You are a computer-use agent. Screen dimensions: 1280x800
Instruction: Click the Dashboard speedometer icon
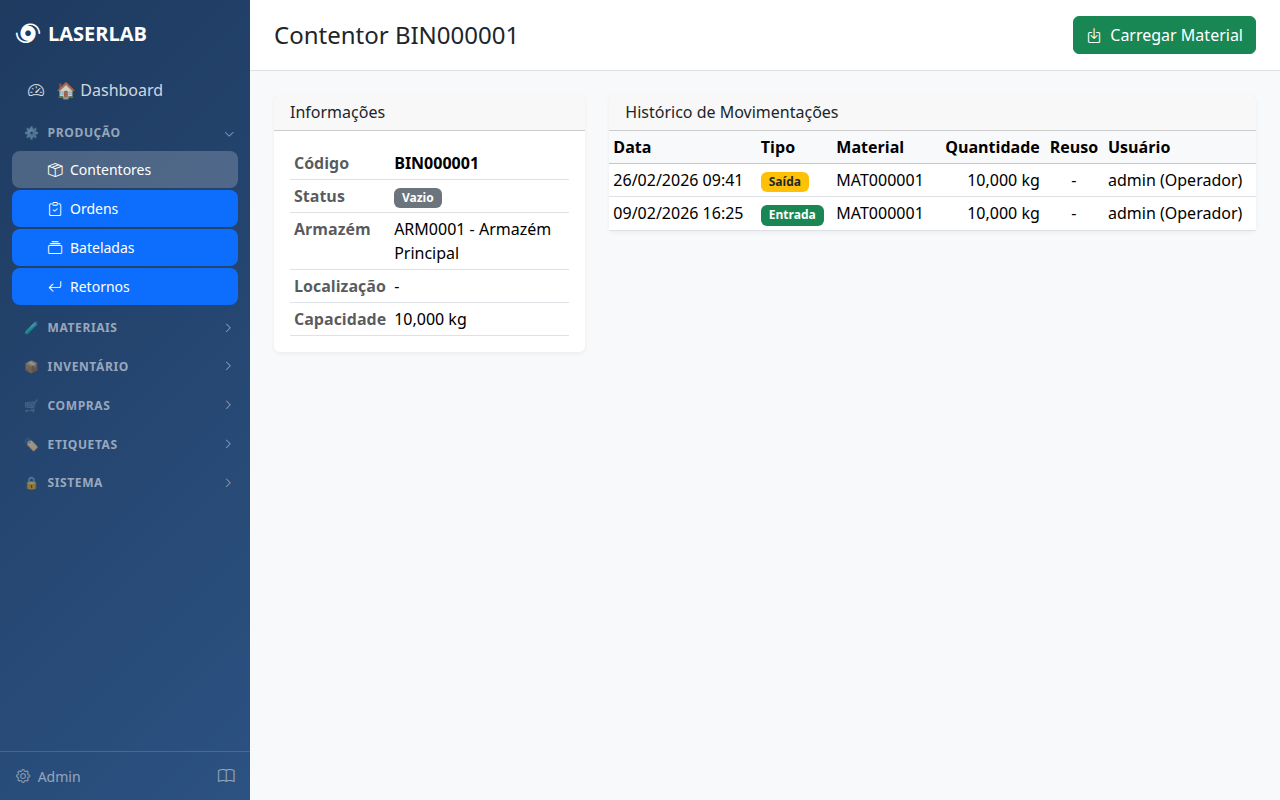36,90
